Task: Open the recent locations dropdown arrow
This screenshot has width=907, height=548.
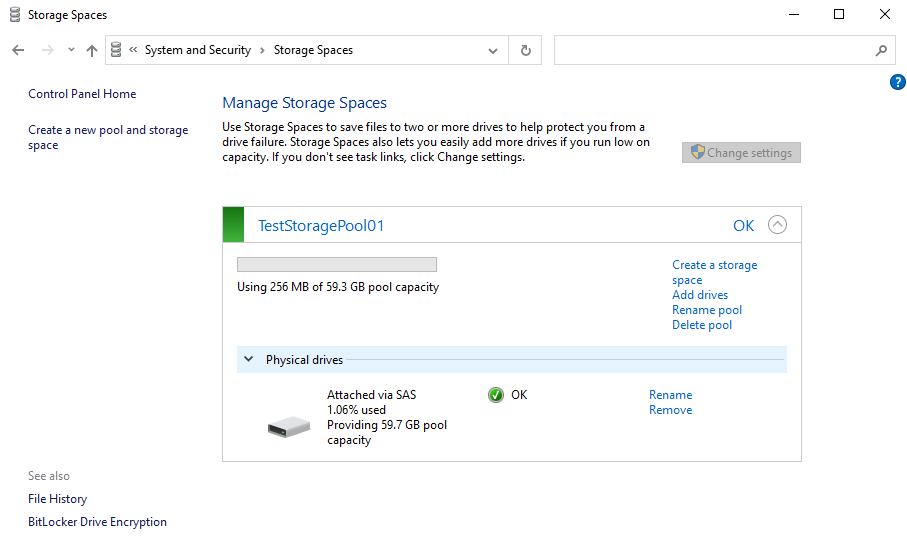Action: [x=71, y=50]
